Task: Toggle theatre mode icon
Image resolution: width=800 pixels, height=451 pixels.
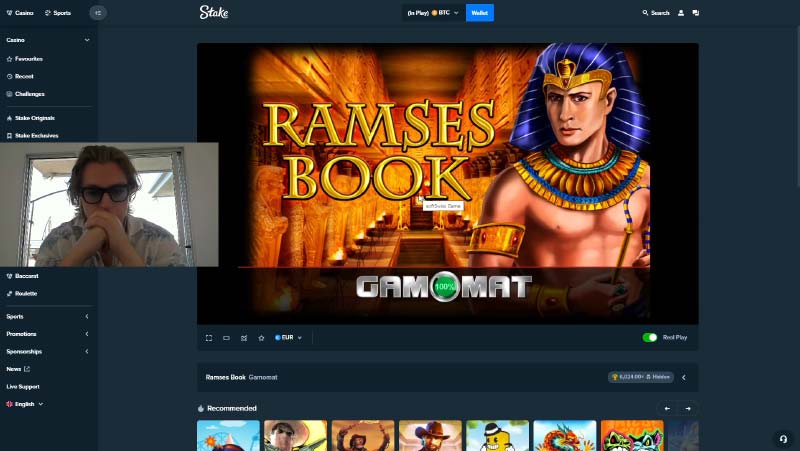Action: 226,338
